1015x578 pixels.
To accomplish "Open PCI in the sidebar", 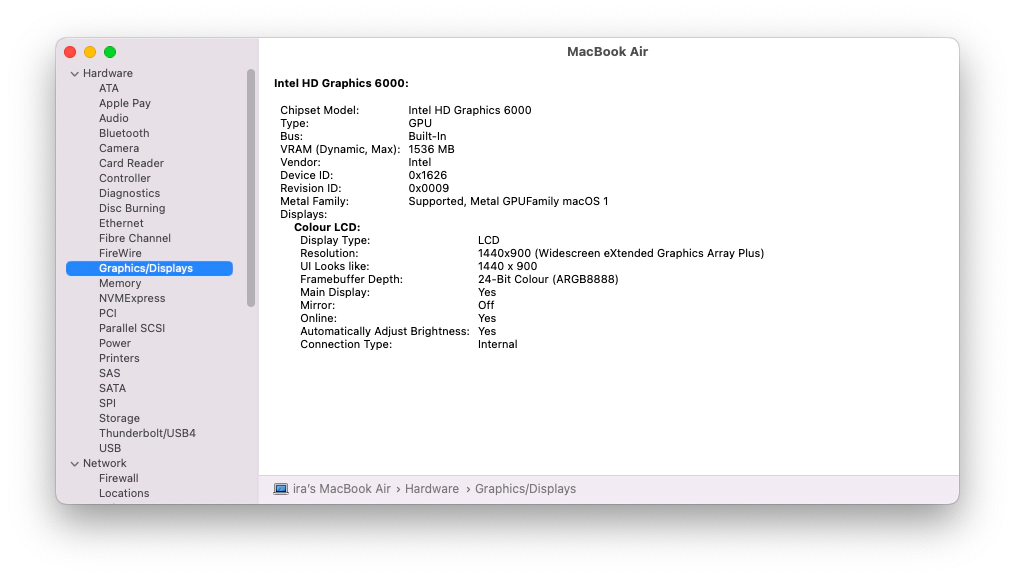I will pyautogui.click(x=108, y=313).
